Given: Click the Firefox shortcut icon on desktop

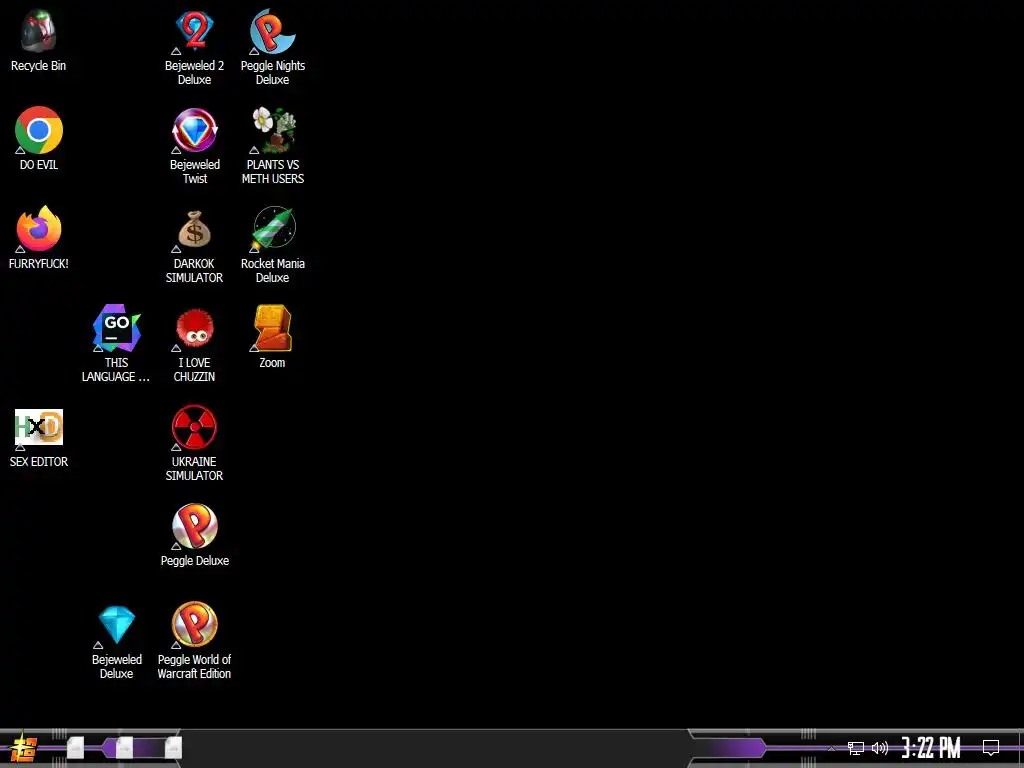Looking at the screenshot, I should [39, 229].
